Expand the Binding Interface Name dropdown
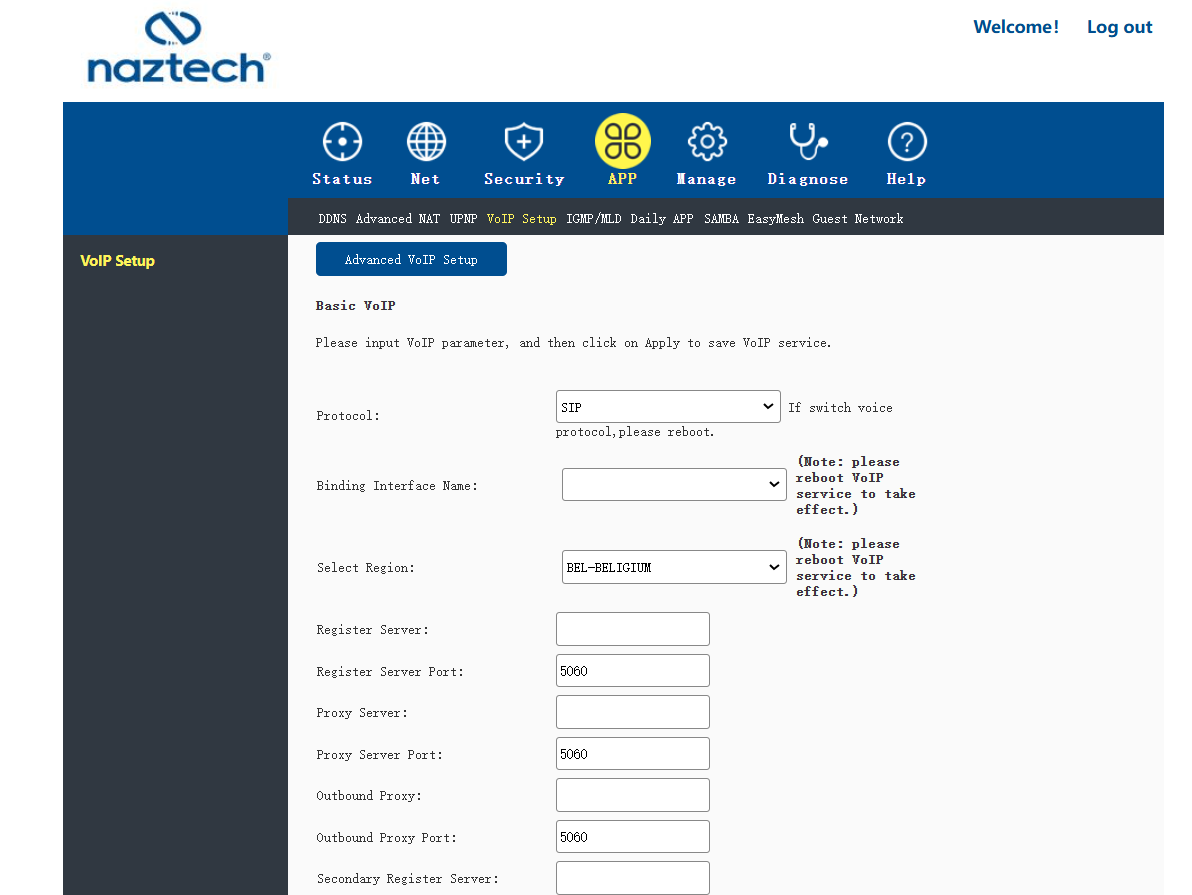The width and height of the screenshot is (1192, 895). 674,484
